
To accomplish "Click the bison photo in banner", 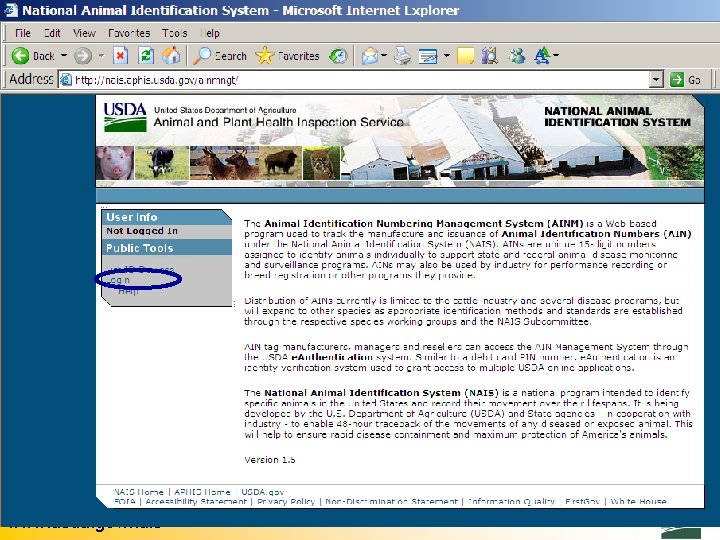I will click(x=281, y=163).
